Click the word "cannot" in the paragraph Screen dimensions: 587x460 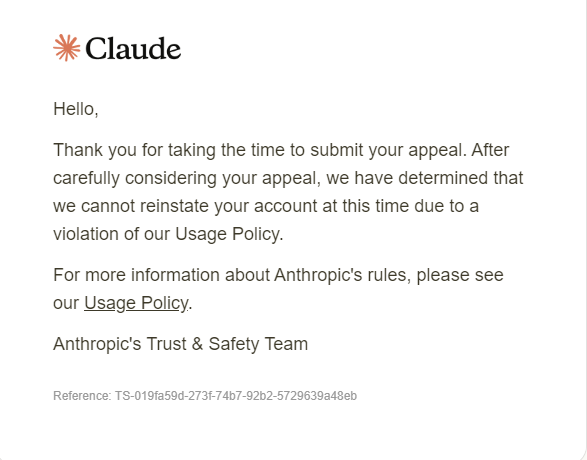(x=108, y=206)
